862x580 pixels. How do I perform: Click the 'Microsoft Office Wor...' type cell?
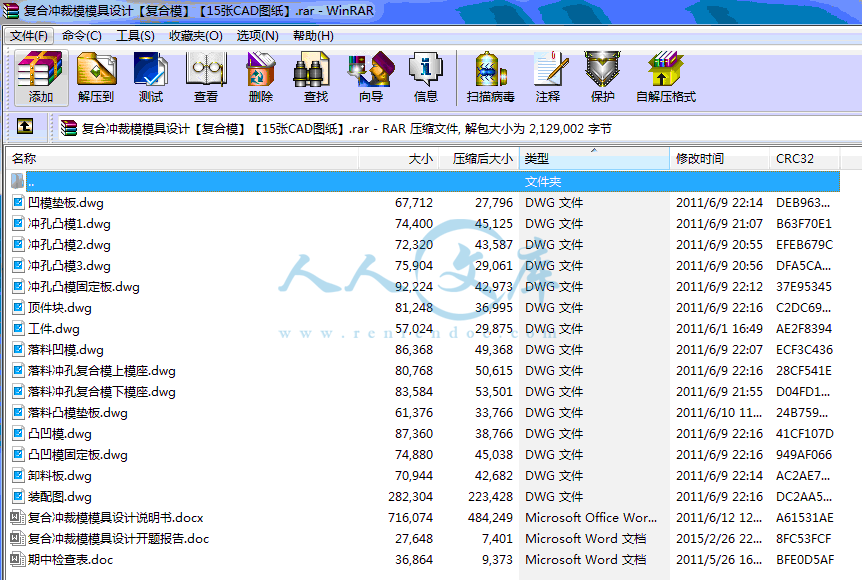(x=591, y=517)
